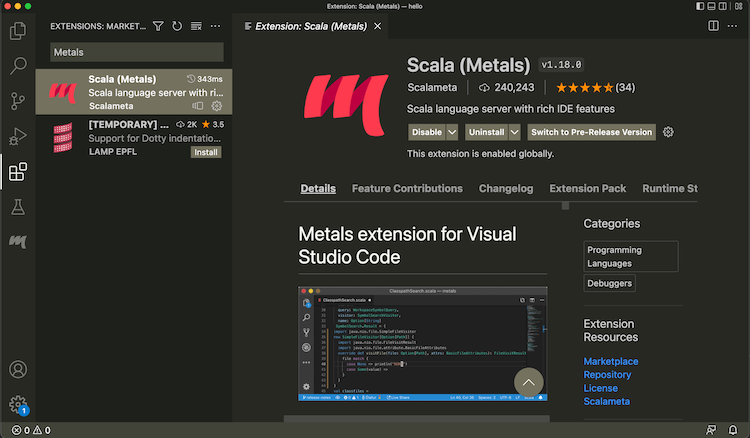The width and height of the screenshot is (750, 438).
Task: Open Manage gear in activity bar
Action: 18,405
